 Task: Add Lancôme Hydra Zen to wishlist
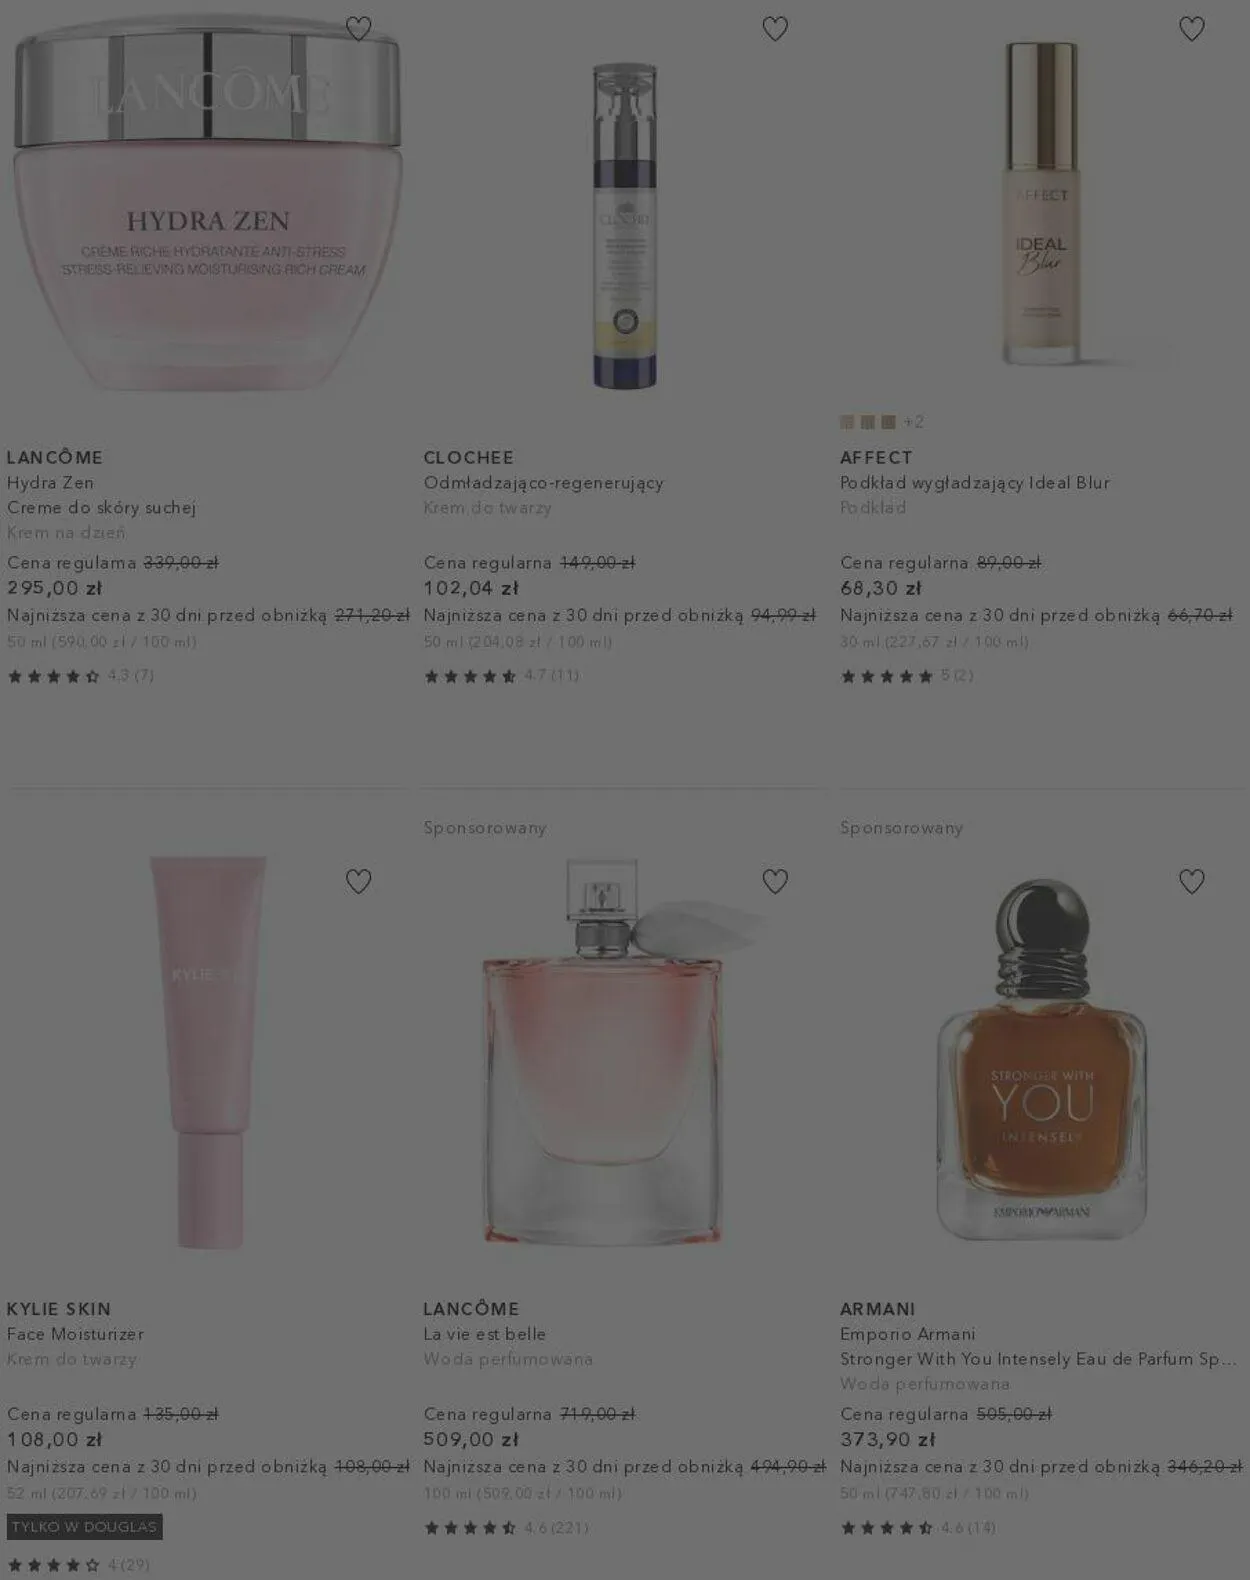click(x=358, y=29)
